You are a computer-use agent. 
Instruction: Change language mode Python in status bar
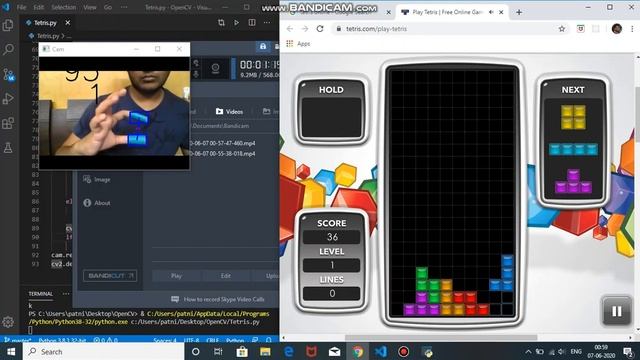(x=235, y=340)
